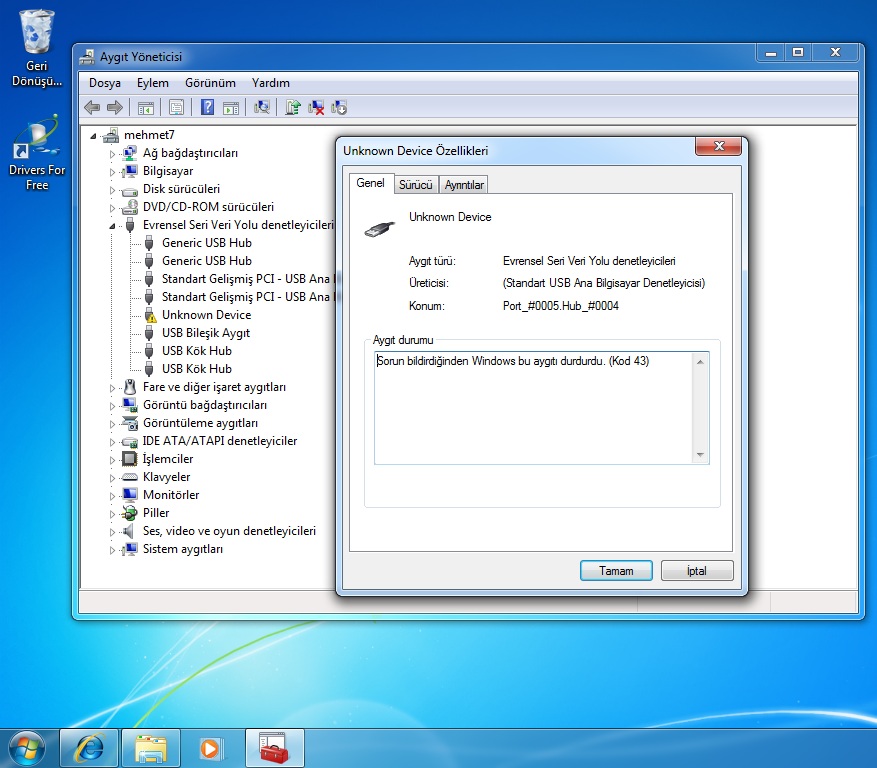Image resolution: width=877 pixels, height=768 pixels.
Task: Click the uninstall device icon with red X
Action: 316,107
